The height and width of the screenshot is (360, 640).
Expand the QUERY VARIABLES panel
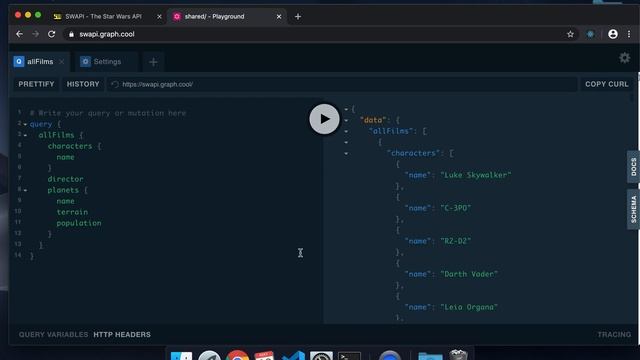[x=53, y=335]
